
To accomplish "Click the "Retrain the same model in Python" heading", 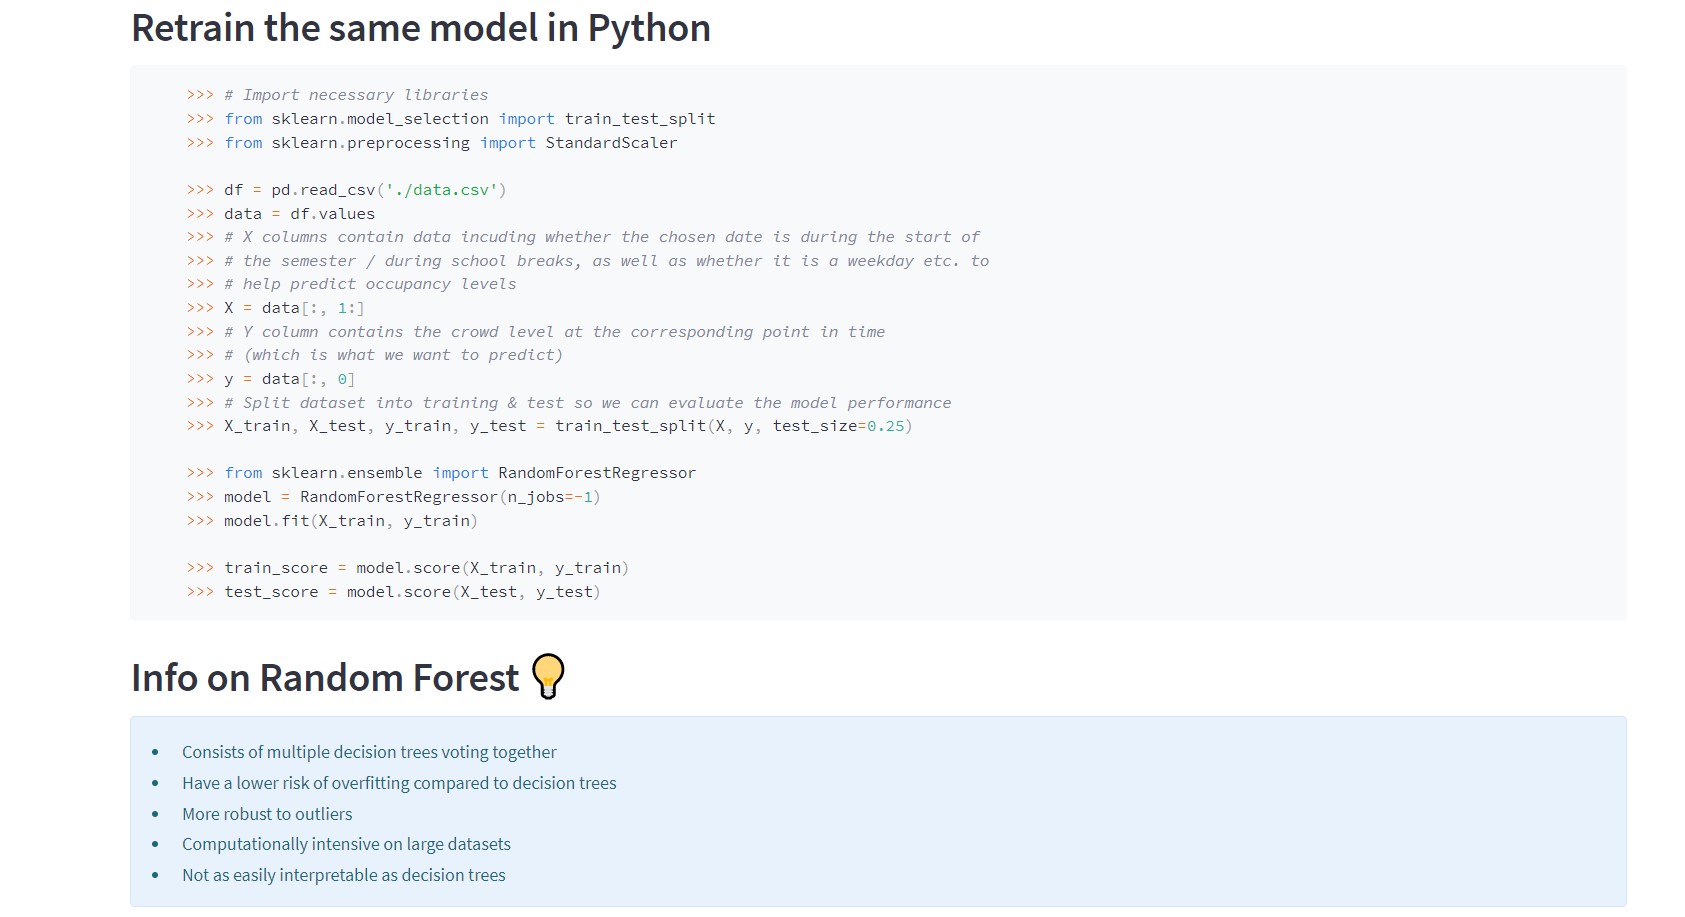I will click(x=421, y=28).
